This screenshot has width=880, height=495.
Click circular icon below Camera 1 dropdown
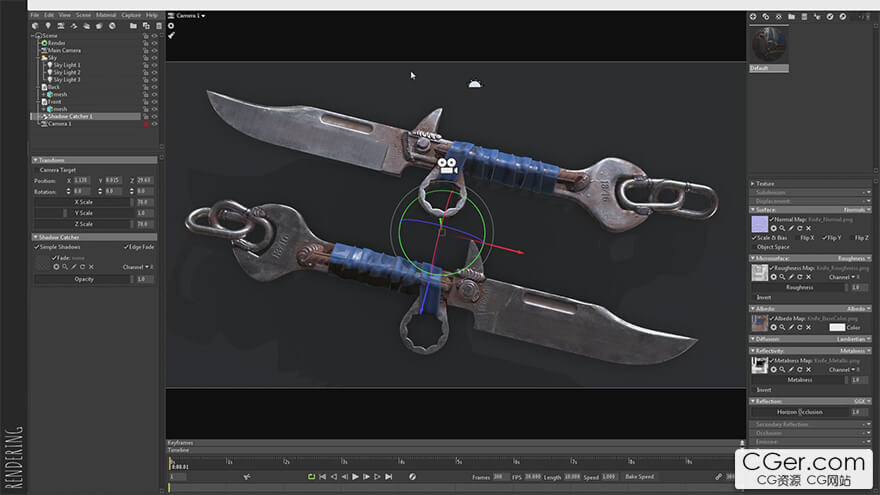point(171,26)
